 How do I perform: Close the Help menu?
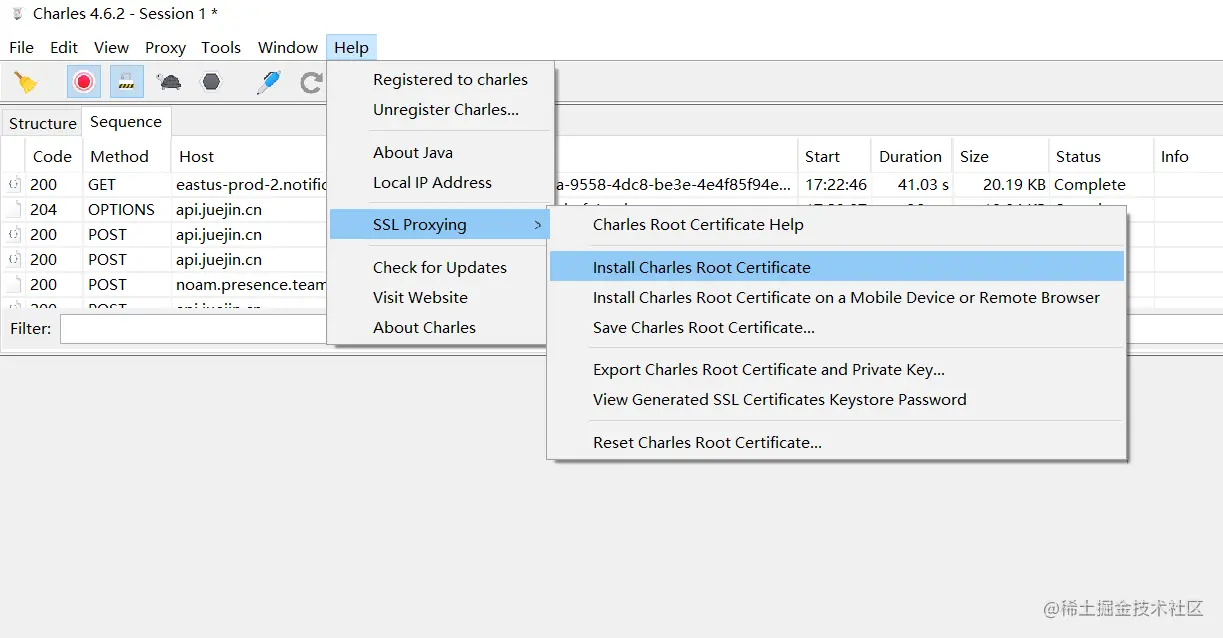351,47
